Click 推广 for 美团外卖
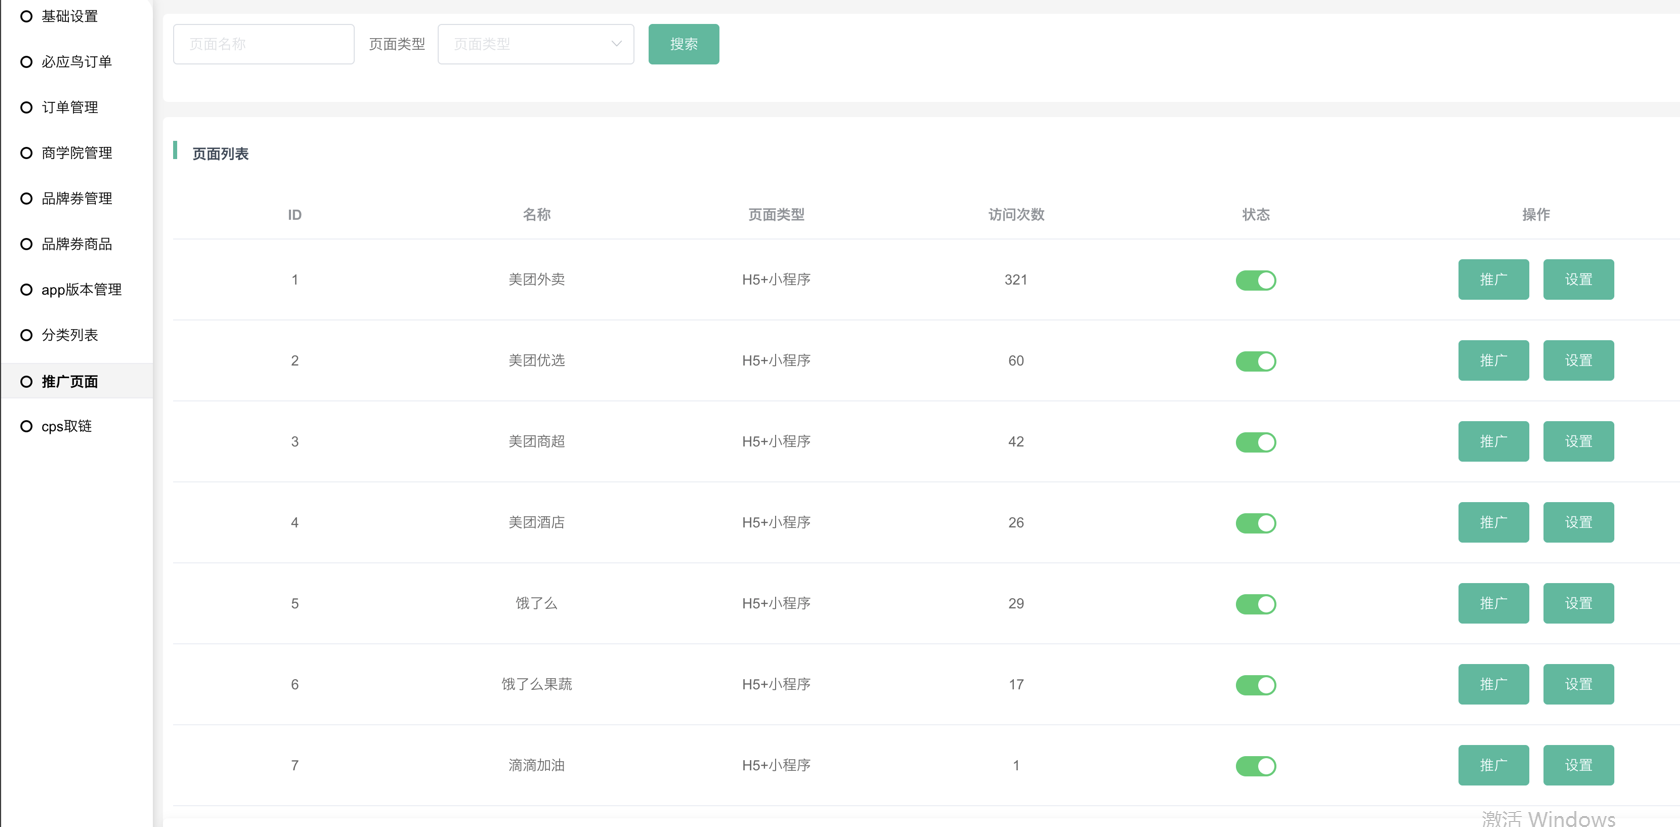 [x=1493, y=279]
